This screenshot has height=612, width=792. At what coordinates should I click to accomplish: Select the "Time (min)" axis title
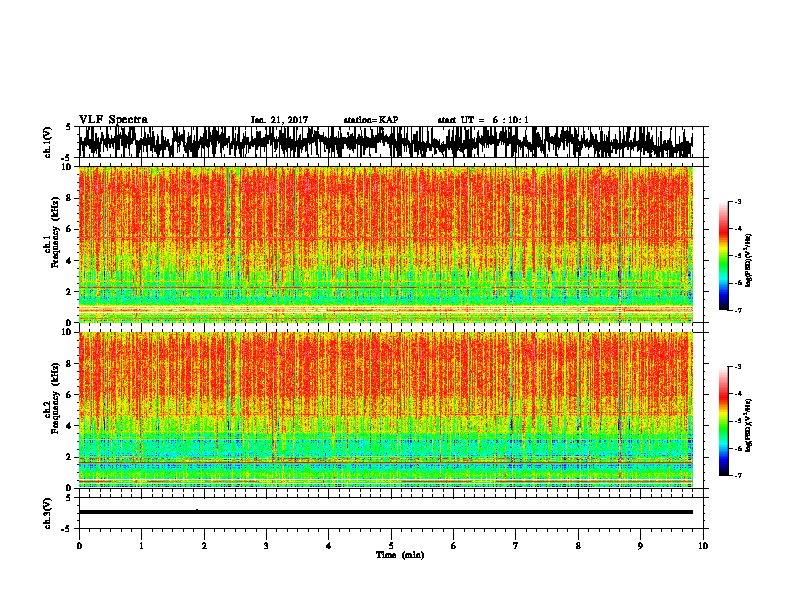click(x=400, y=555)
